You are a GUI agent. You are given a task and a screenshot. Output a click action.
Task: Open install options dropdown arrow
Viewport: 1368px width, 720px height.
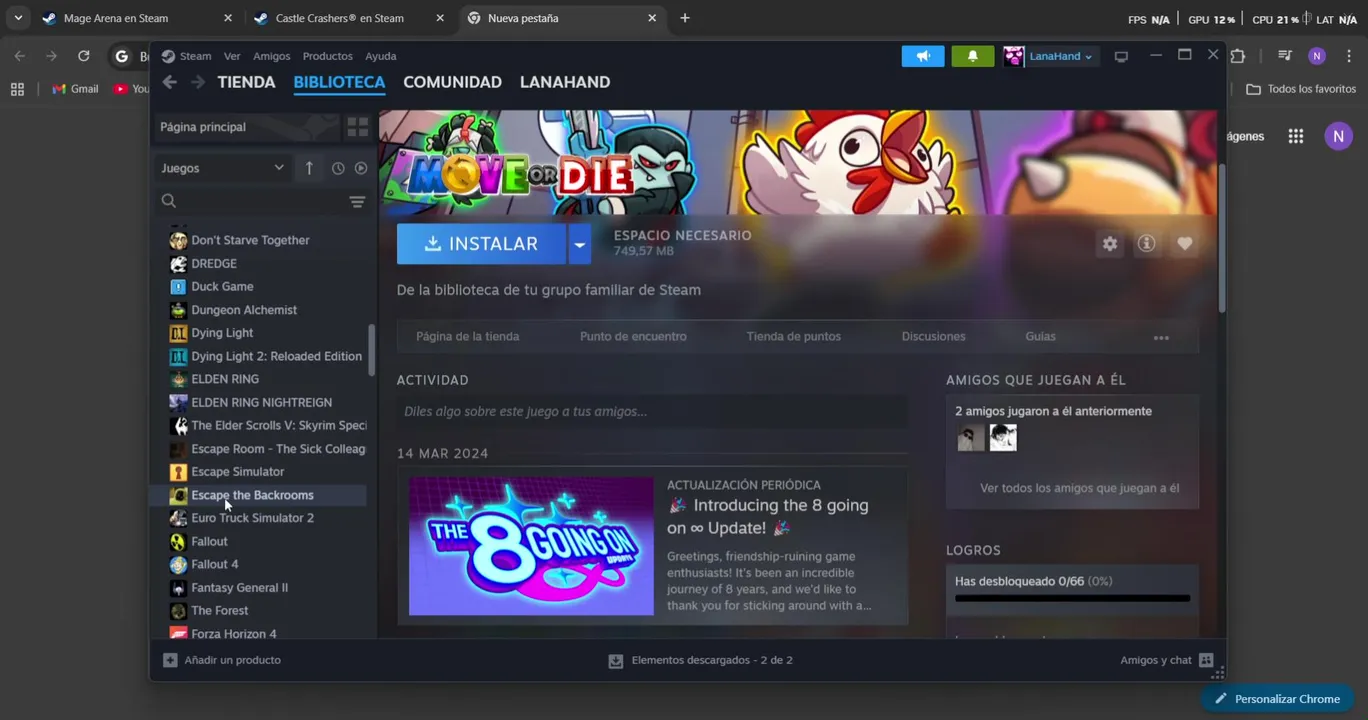579,244
